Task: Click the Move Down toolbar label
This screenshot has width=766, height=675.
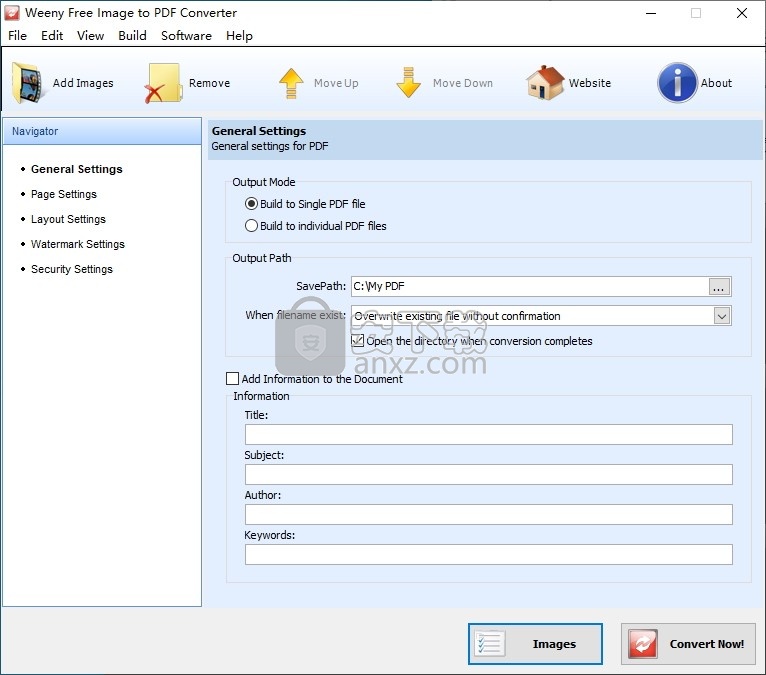Action: click(x=463, y=83)
